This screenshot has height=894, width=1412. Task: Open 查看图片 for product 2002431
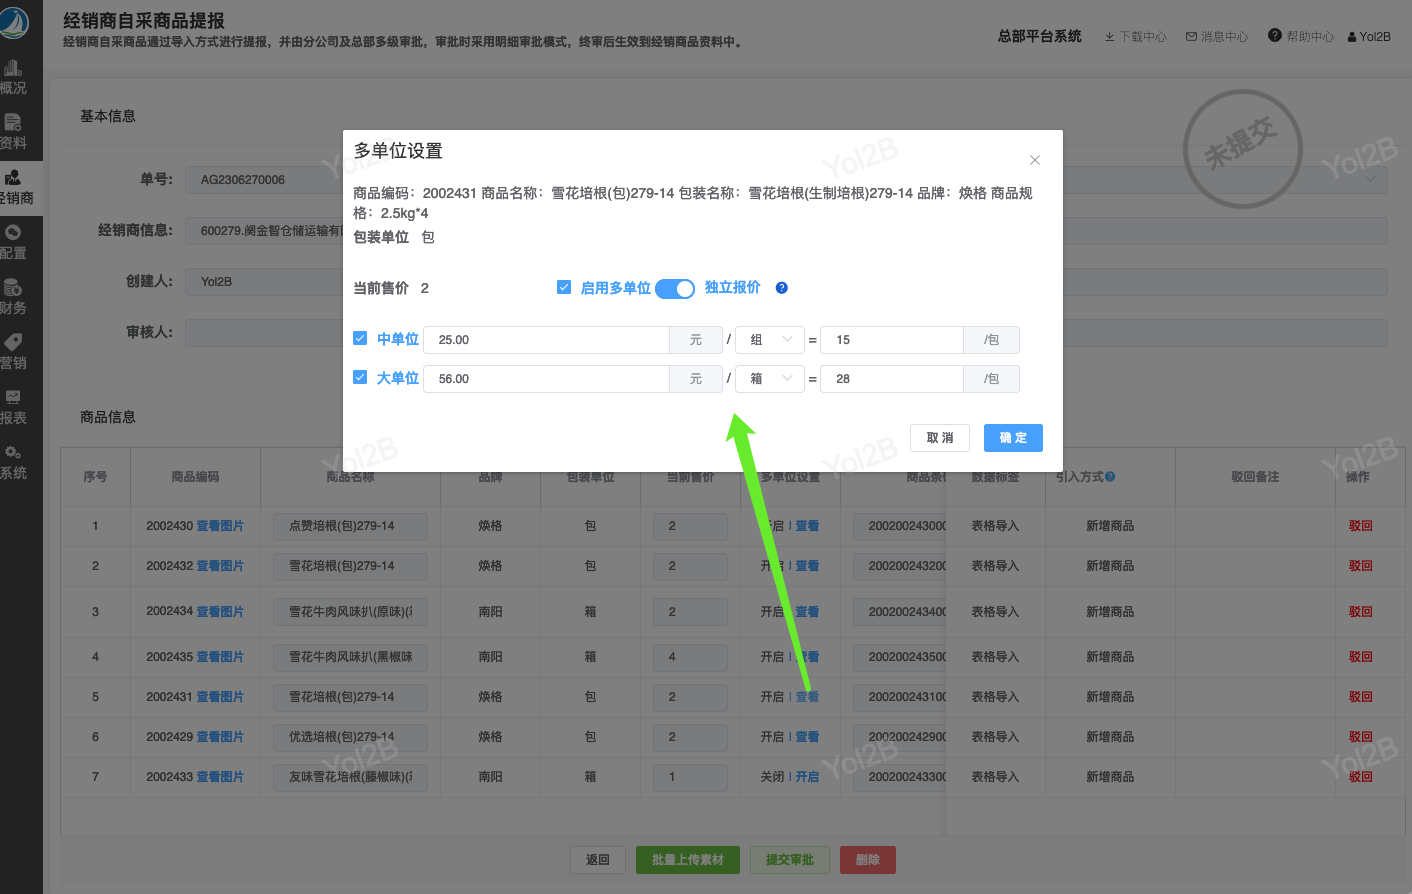220,697
